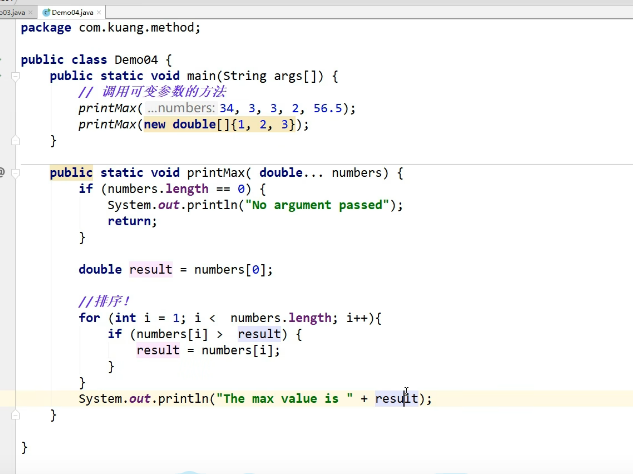Image resolution: width=633 pixels, height=474 pixels.
Task: Click the value 56.5 in first printMax call
Action: (328, 108)
